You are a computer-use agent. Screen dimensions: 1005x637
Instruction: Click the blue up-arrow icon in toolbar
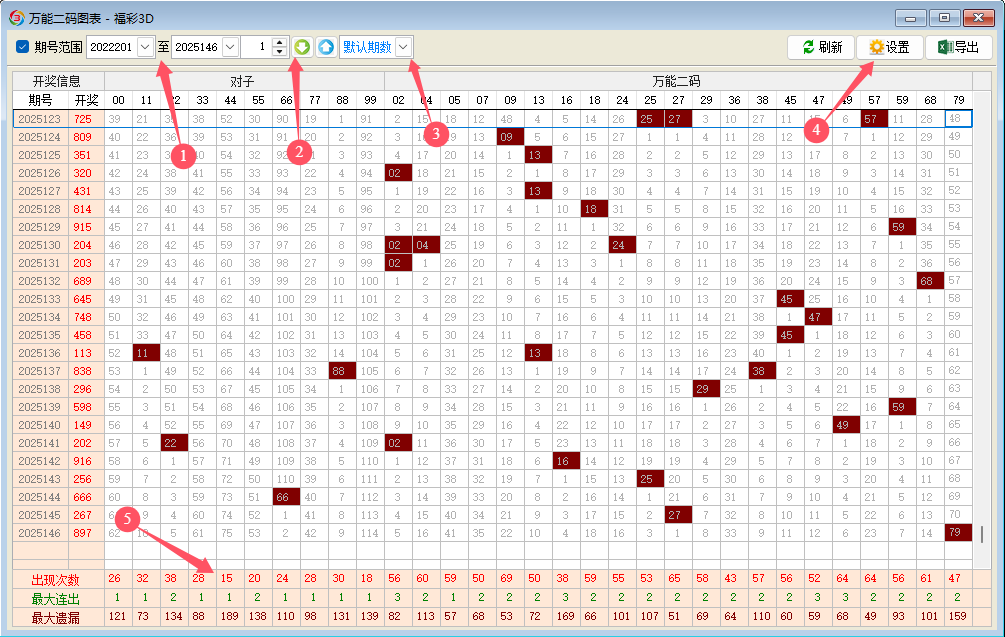pos(326,47)
